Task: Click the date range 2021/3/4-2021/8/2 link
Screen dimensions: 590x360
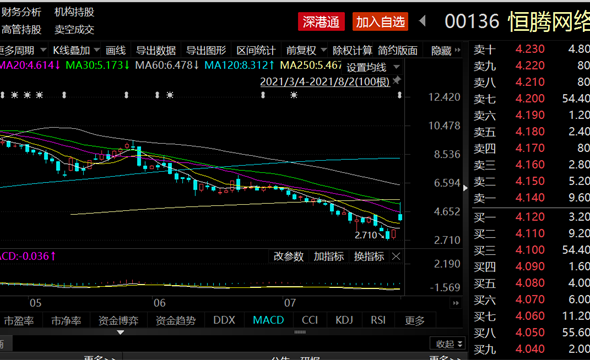Action: pyautogui.click(x=325, y=82)
